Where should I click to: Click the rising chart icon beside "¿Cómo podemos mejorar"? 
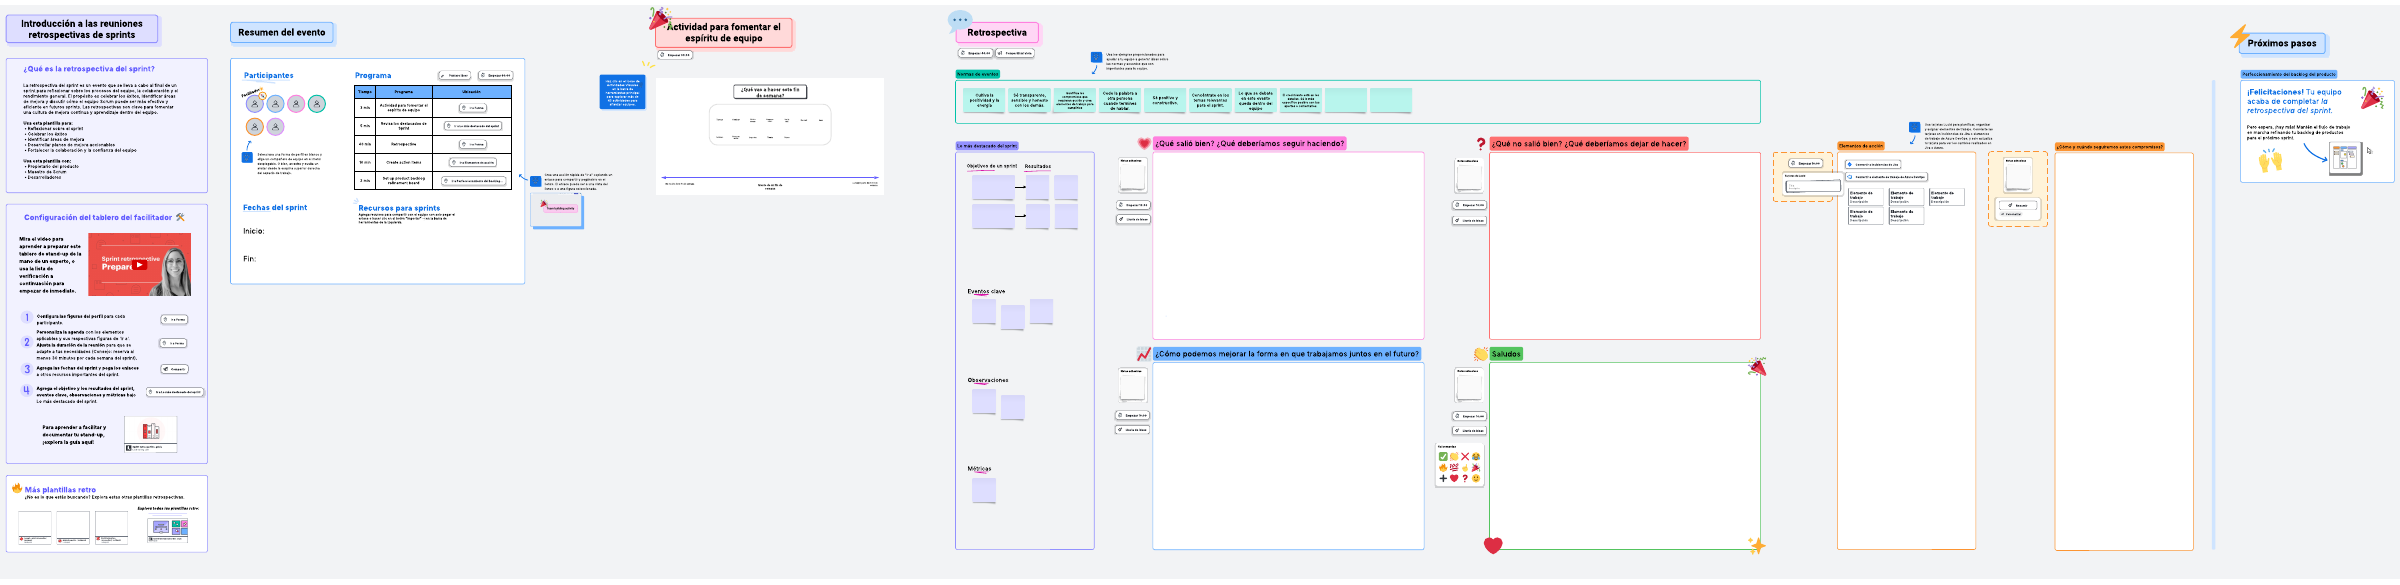[x=1143, y=354]
